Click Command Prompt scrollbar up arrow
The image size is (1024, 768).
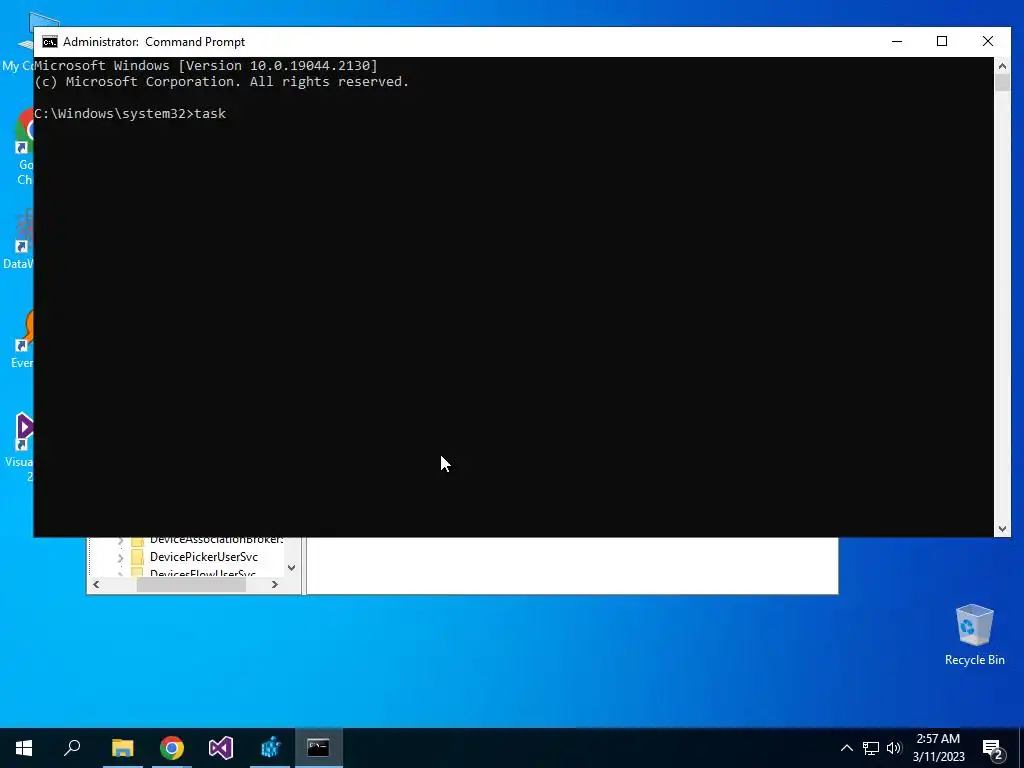point(1002,65)
